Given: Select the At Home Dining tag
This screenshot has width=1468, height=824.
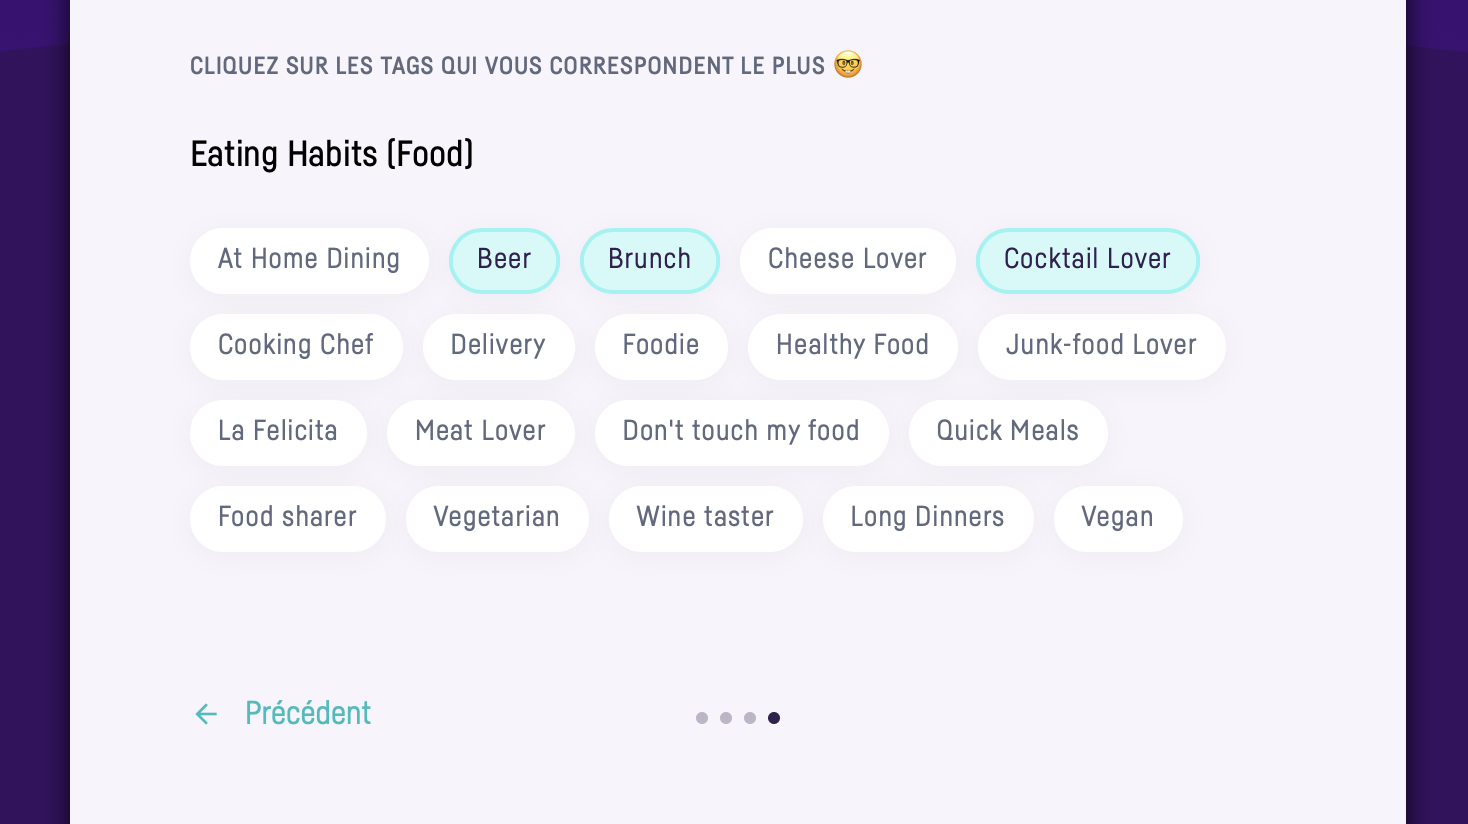Looking at the screenshot, I should (309, 260).
